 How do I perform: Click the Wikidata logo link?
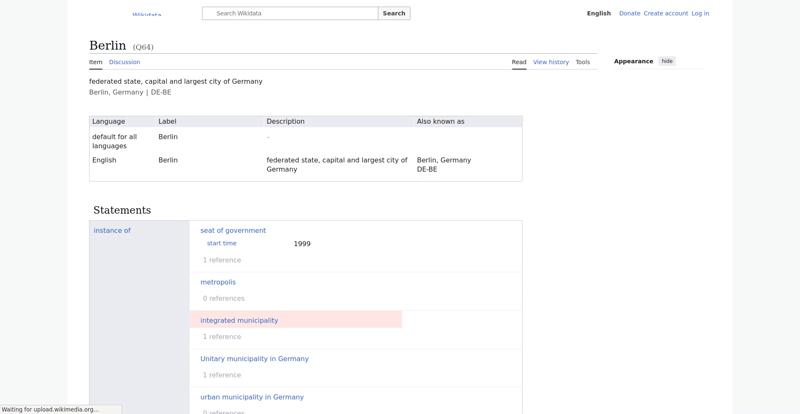146,15
